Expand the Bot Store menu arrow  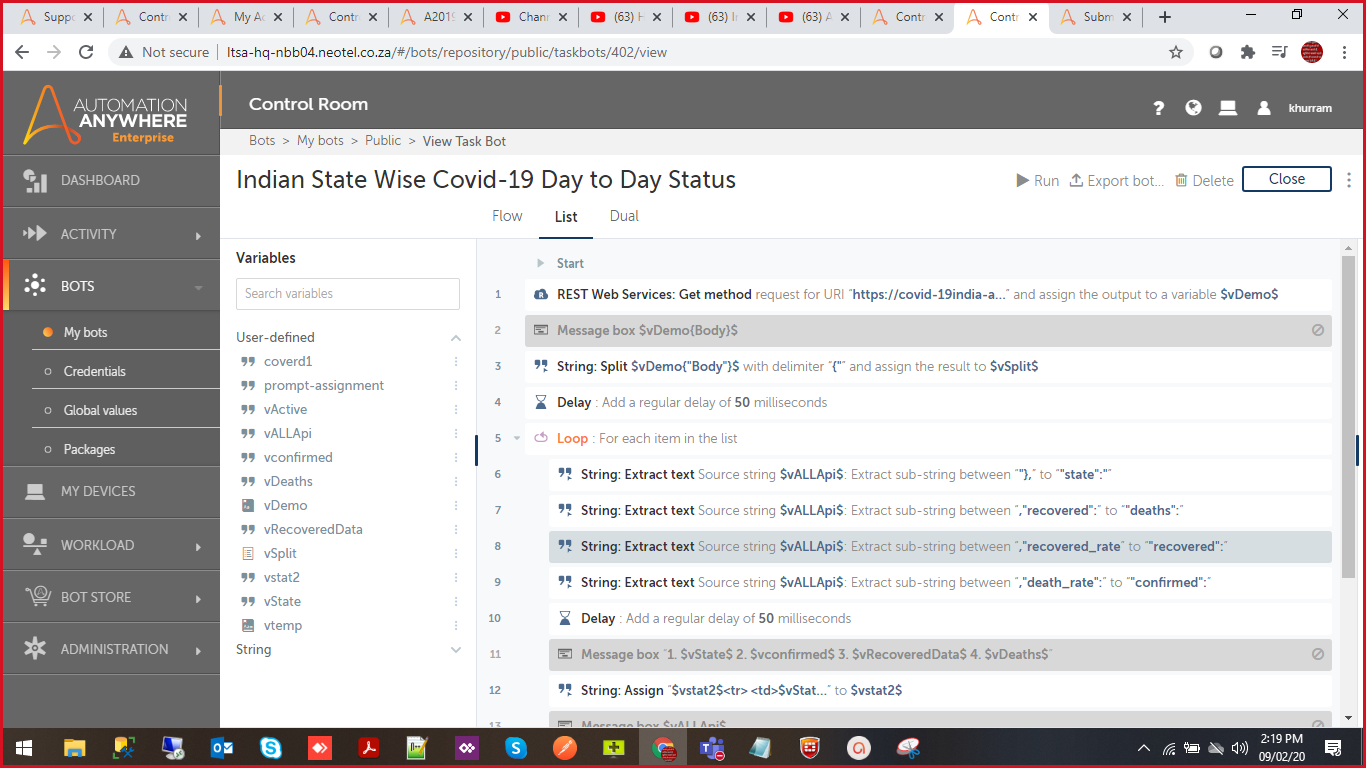point(198,598)
